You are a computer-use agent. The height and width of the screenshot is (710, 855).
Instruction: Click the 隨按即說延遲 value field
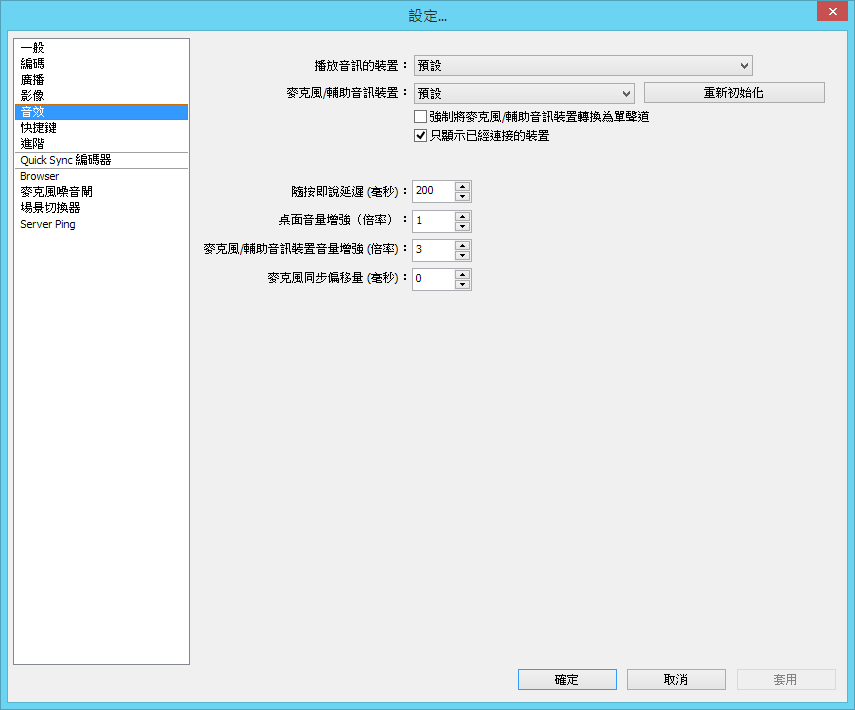pyautogui.click(x=433, y=191)
